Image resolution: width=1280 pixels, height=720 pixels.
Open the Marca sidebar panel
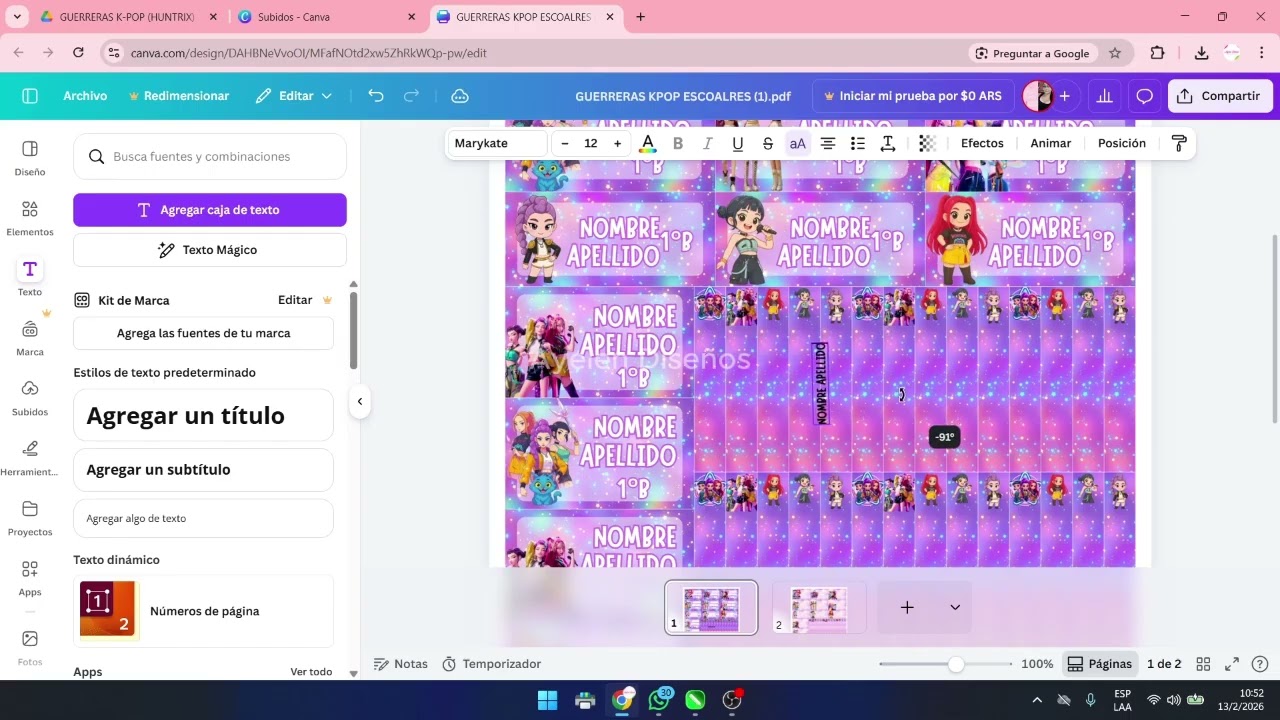pyautogui.click(x=30, y=338)
